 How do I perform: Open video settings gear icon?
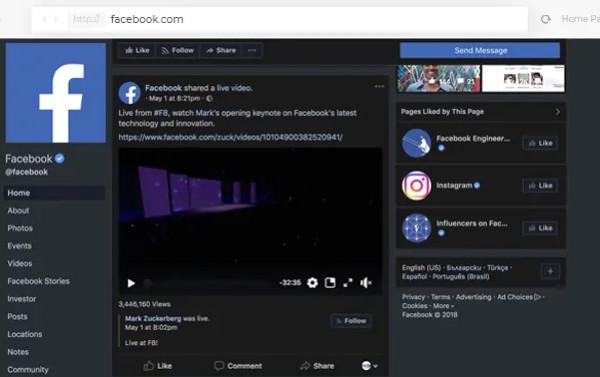coord(312,283)
